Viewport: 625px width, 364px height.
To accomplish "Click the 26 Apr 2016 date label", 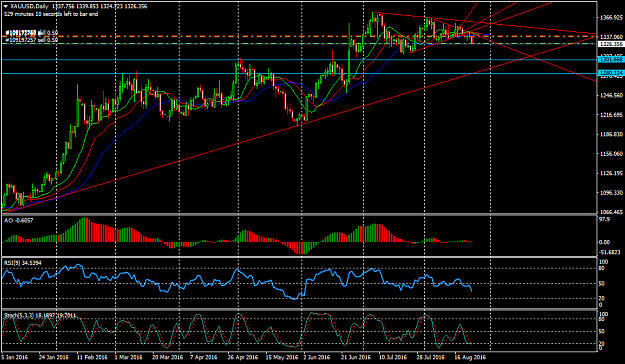I will [242, 357].
